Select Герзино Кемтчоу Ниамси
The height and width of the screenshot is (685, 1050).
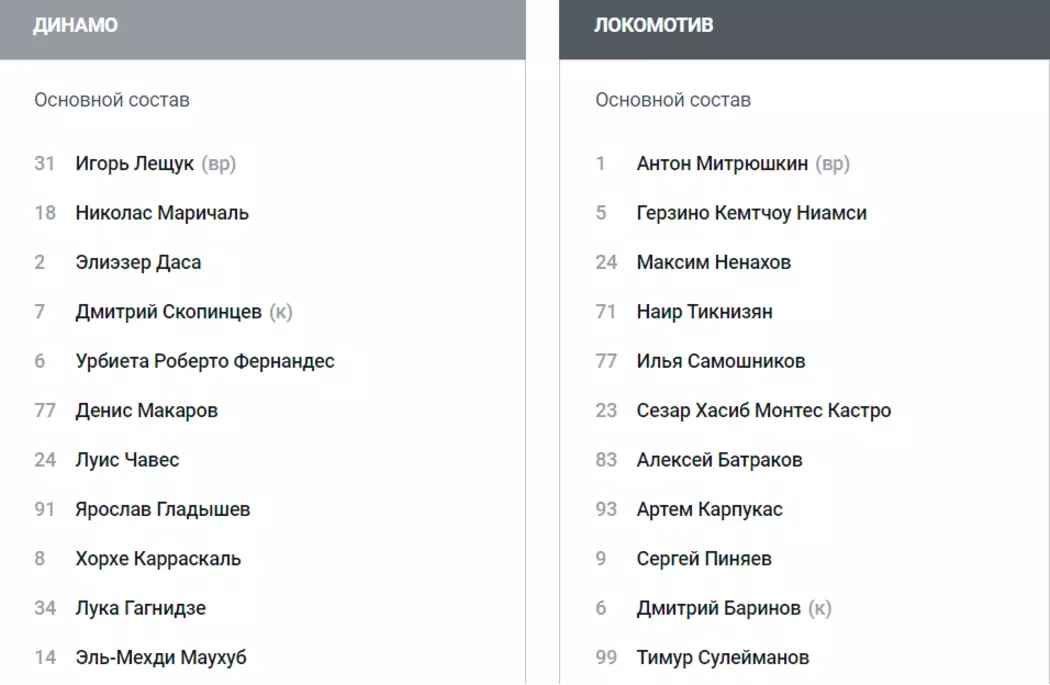[751, 213]
